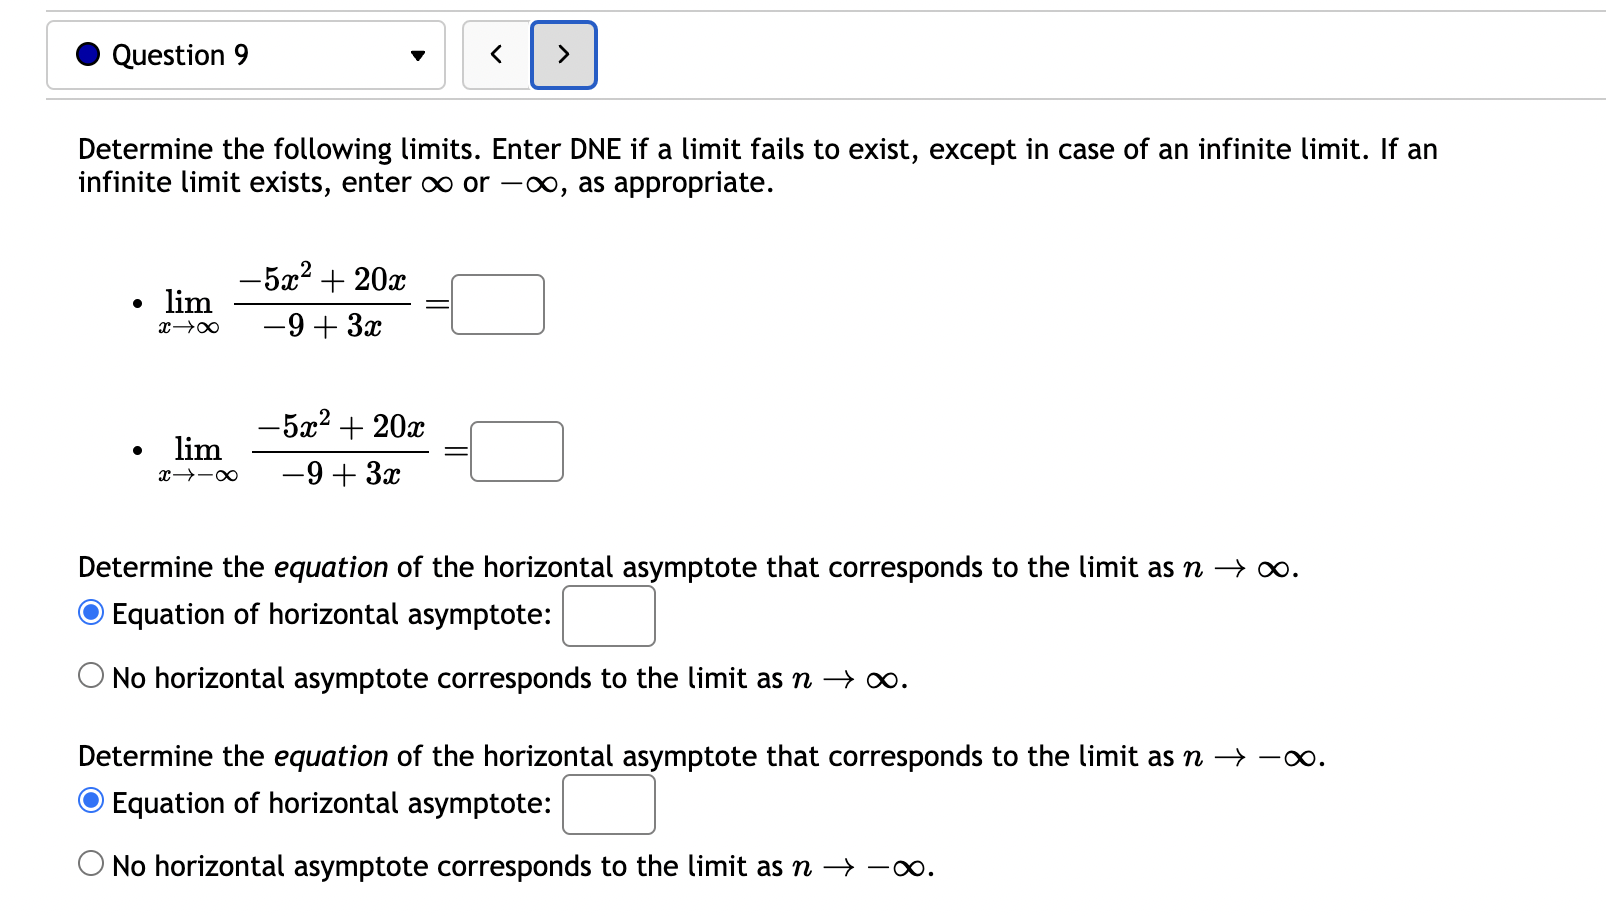Image resolution: width=1606 pixels, height=916 pixels.
Task: Click the question selector showing Question 9
Action: (x=245, y=55)
